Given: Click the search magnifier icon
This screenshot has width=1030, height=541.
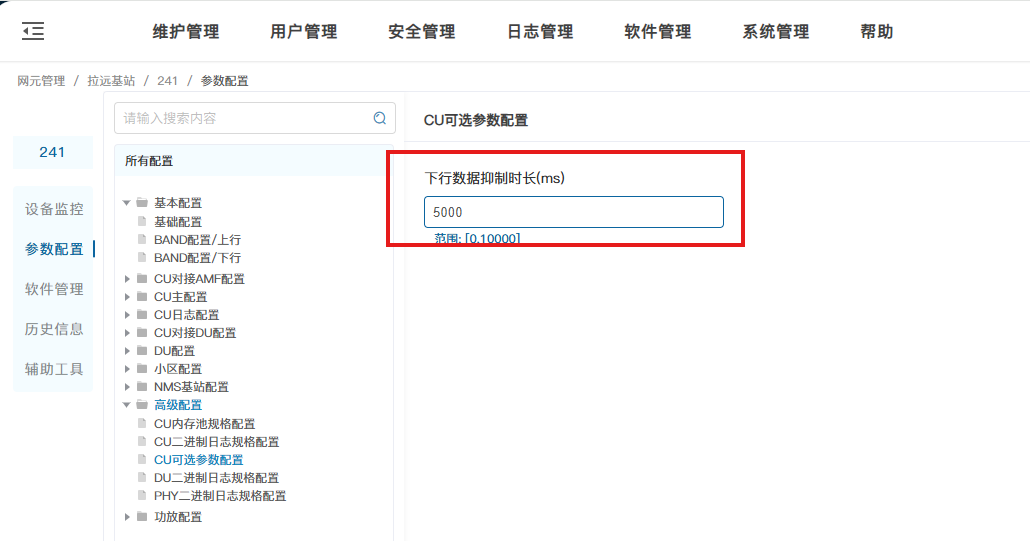Looking at the screenshot, I should click(x=380, y=118).
